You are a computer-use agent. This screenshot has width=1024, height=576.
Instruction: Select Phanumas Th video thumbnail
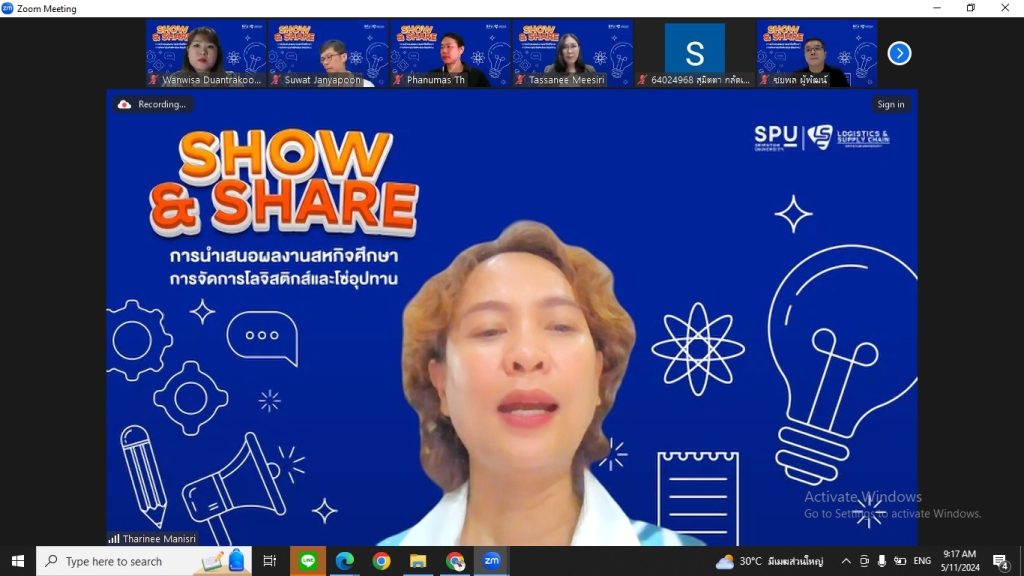click(451, 54)
